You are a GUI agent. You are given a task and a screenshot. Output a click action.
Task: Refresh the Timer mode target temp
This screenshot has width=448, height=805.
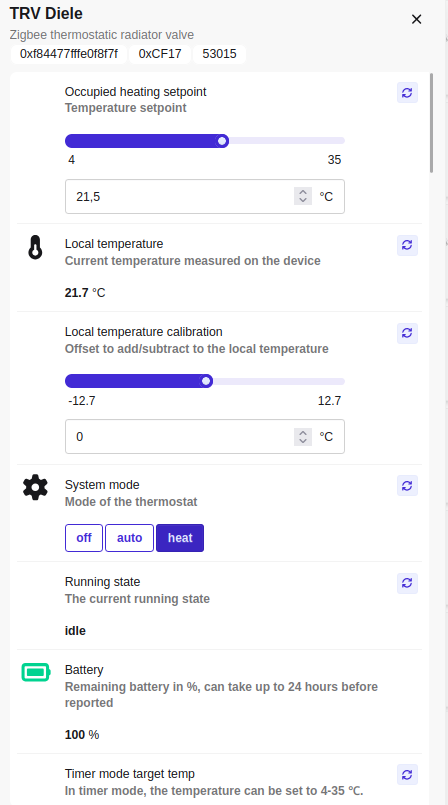[x=407, y=775]
